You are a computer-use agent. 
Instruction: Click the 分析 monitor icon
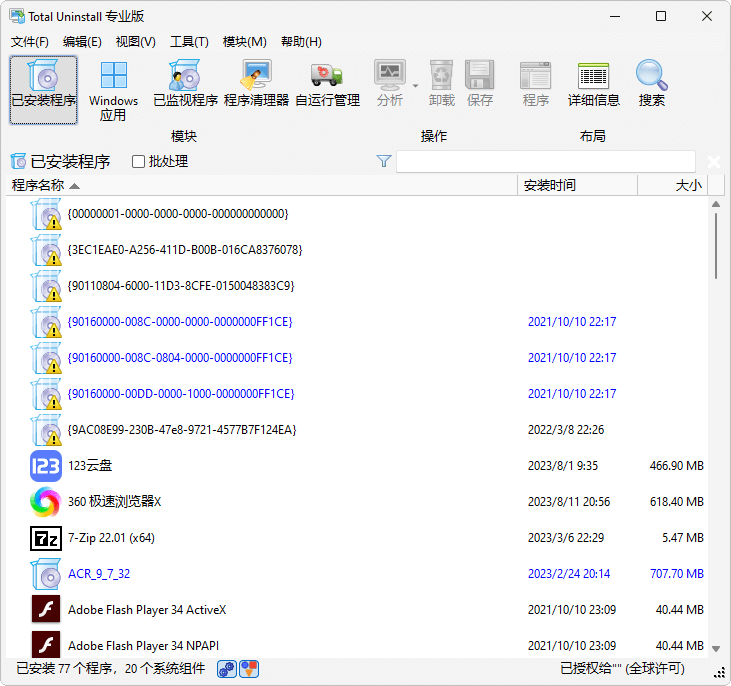pos(390,75)
